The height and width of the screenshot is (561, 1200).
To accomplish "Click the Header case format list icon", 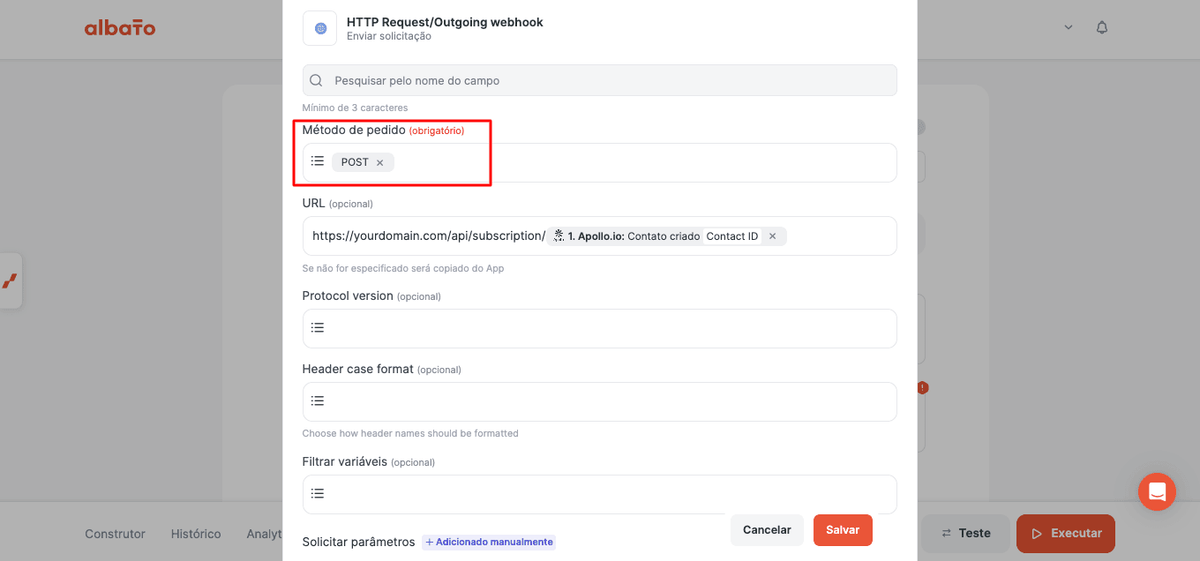I will 317,401.
